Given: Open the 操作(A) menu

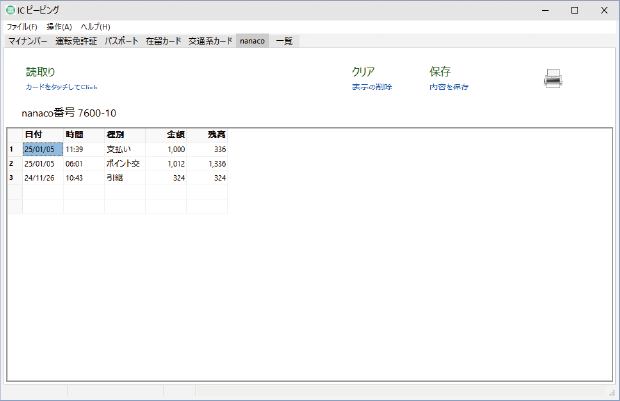Looking at the screenshot, I should pos(59,26).
